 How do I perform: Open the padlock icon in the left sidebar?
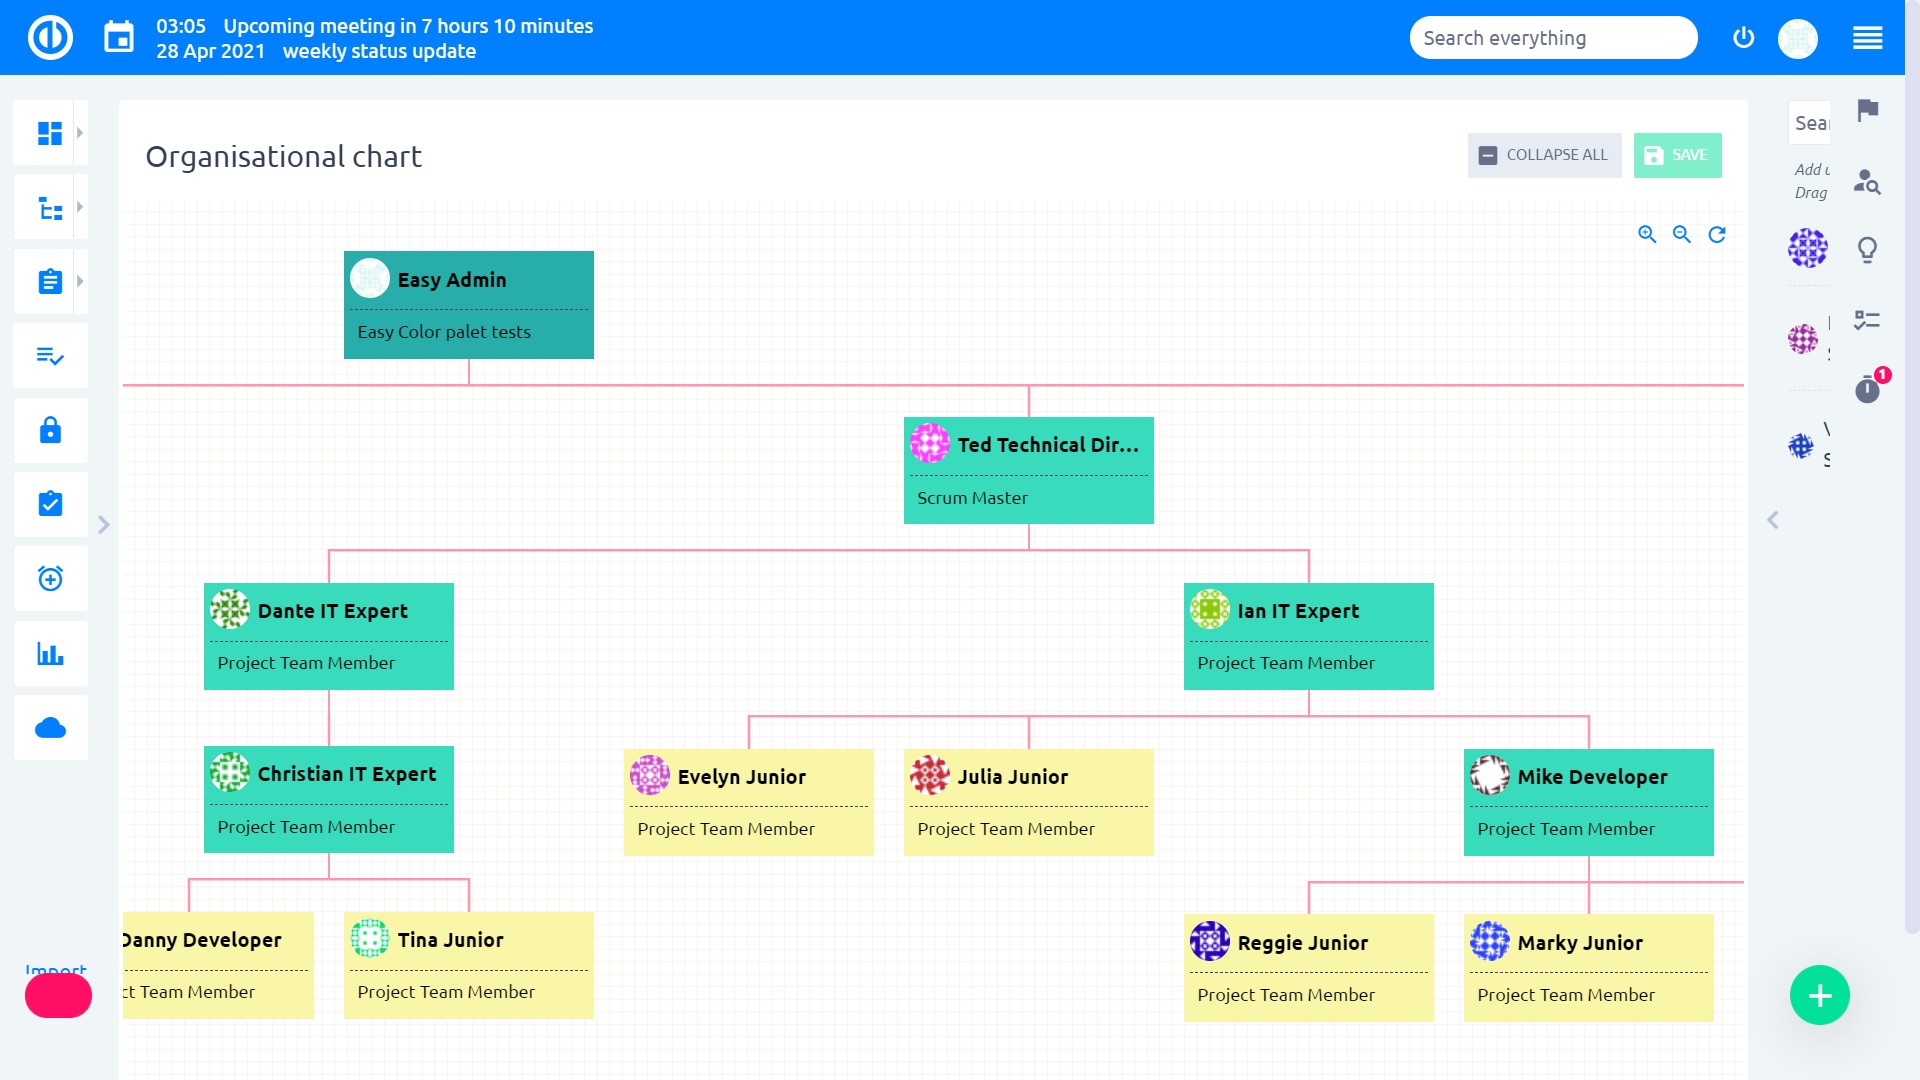(x=50, y=430)
